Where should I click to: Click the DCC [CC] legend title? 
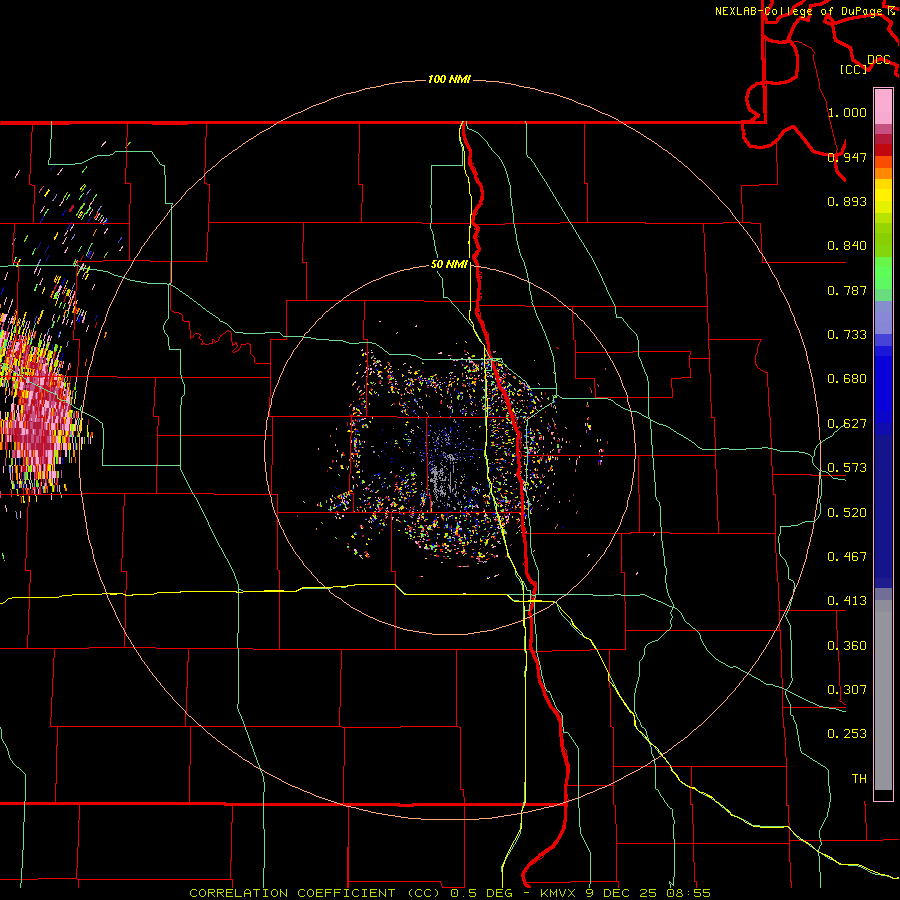tap(864, 64)
